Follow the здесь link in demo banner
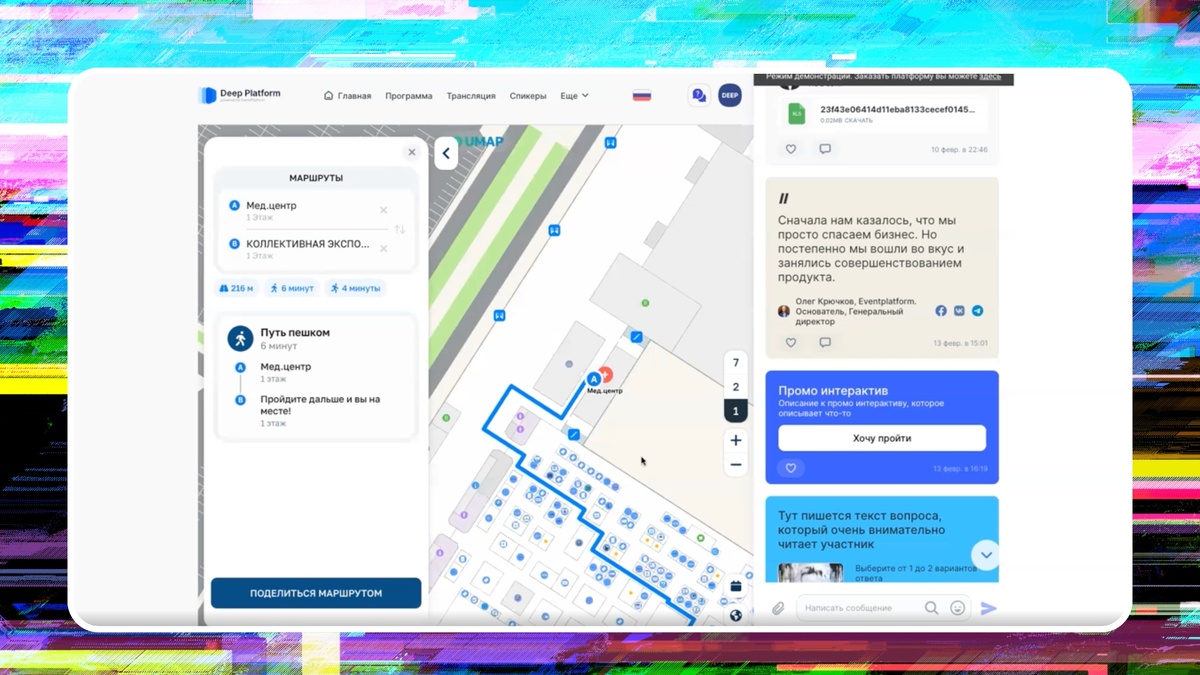Viewport: 1200px width, 675px height. pos(990,76)
